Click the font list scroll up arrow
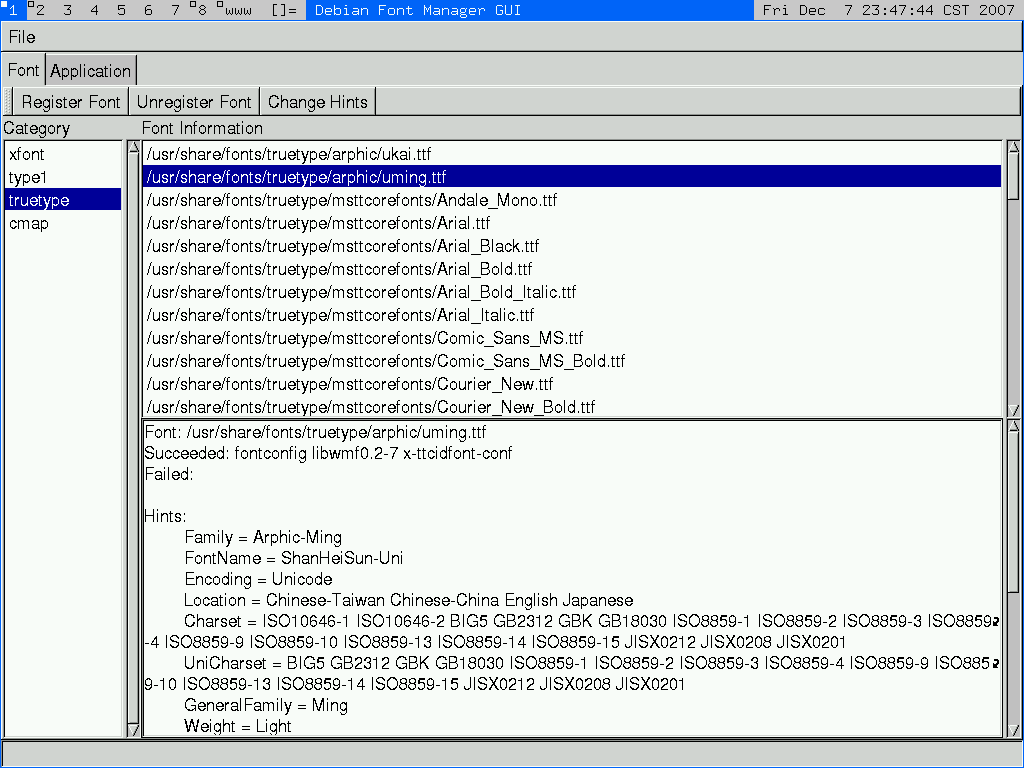 1014,147
